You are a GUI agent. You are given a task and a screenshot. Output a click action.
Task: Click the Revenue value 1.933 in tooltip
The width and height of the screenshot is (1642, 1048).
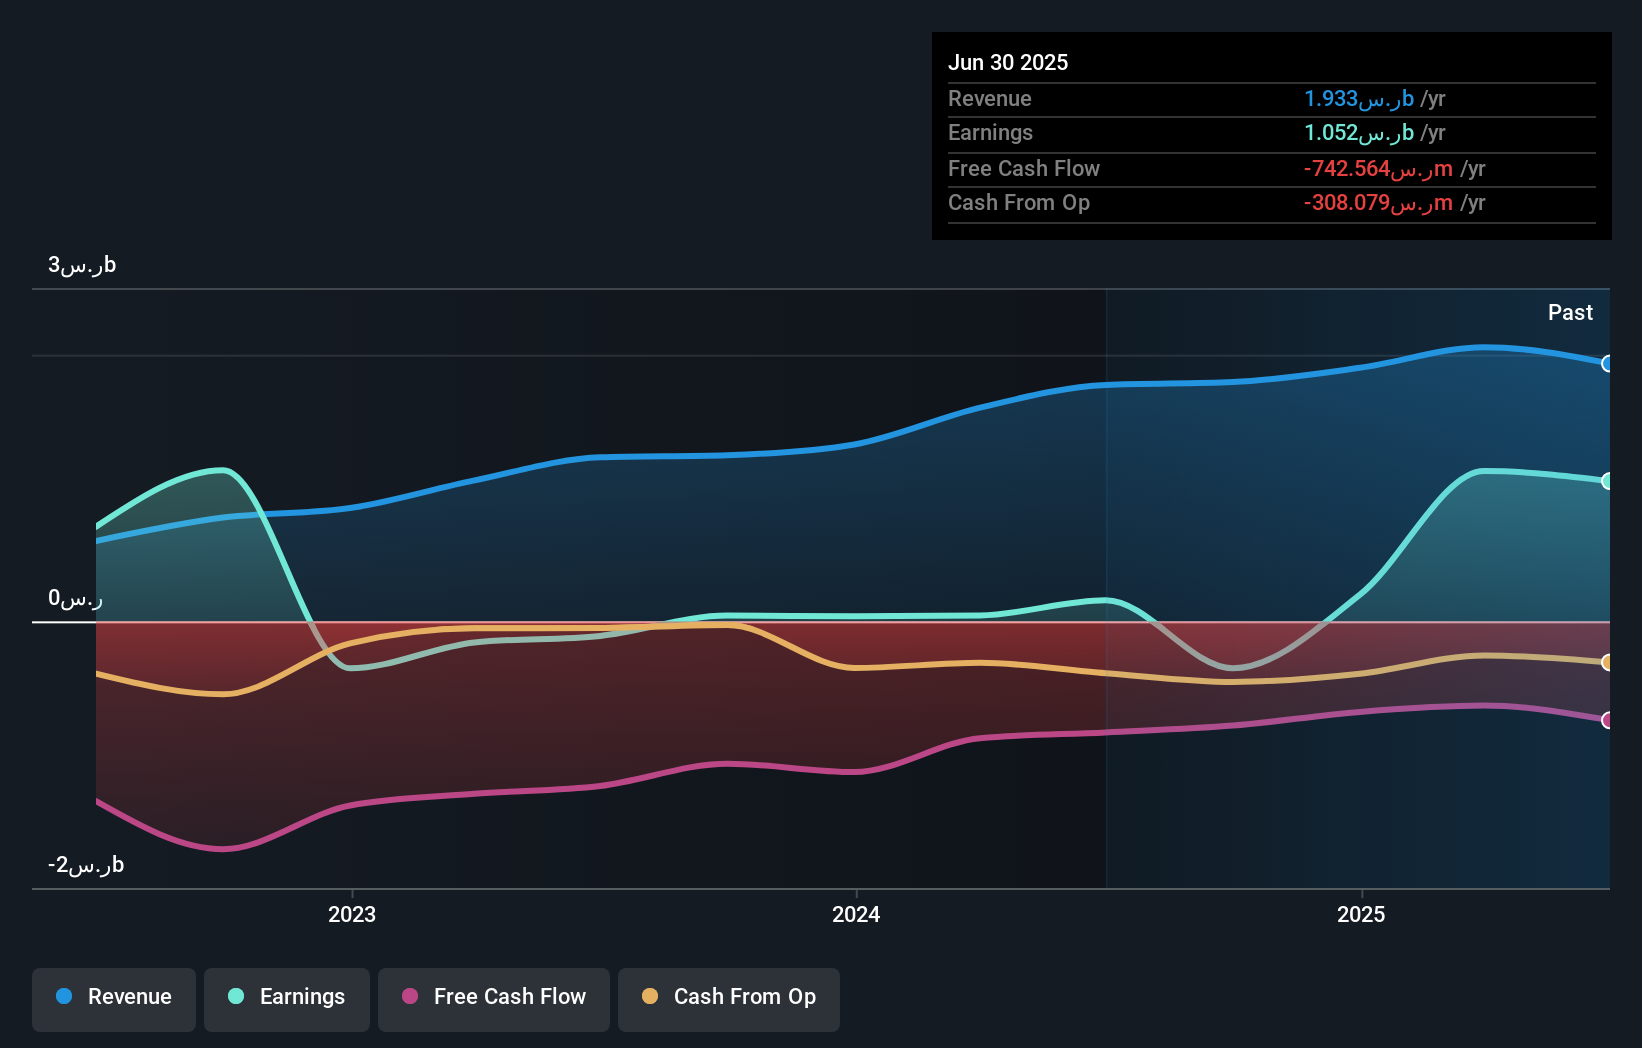pyautogui.click(x=1359, y=98)
